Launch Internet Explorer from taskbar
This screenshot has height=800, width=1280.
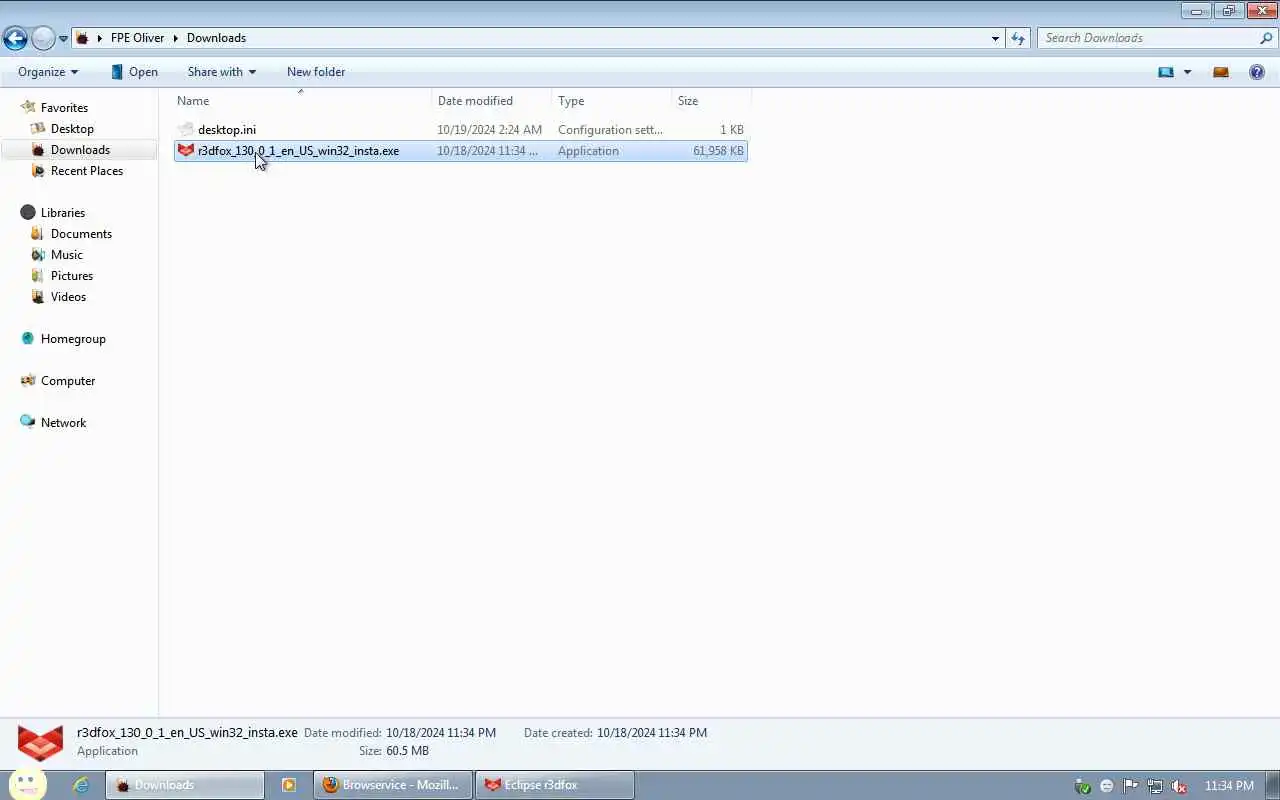81,785
